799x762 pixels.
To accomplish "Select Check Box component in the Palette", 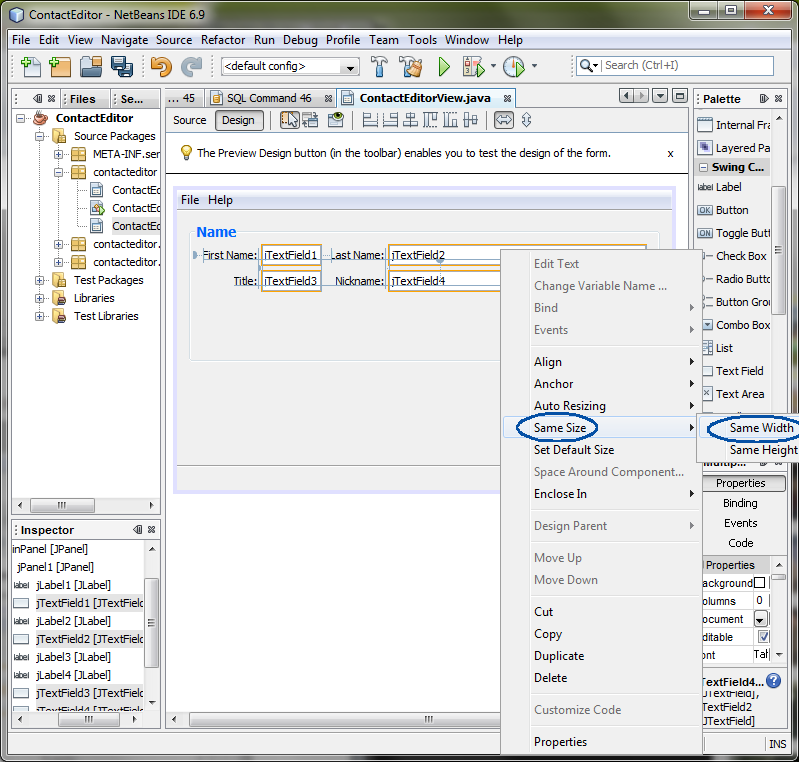I will (x=735, y=256).
